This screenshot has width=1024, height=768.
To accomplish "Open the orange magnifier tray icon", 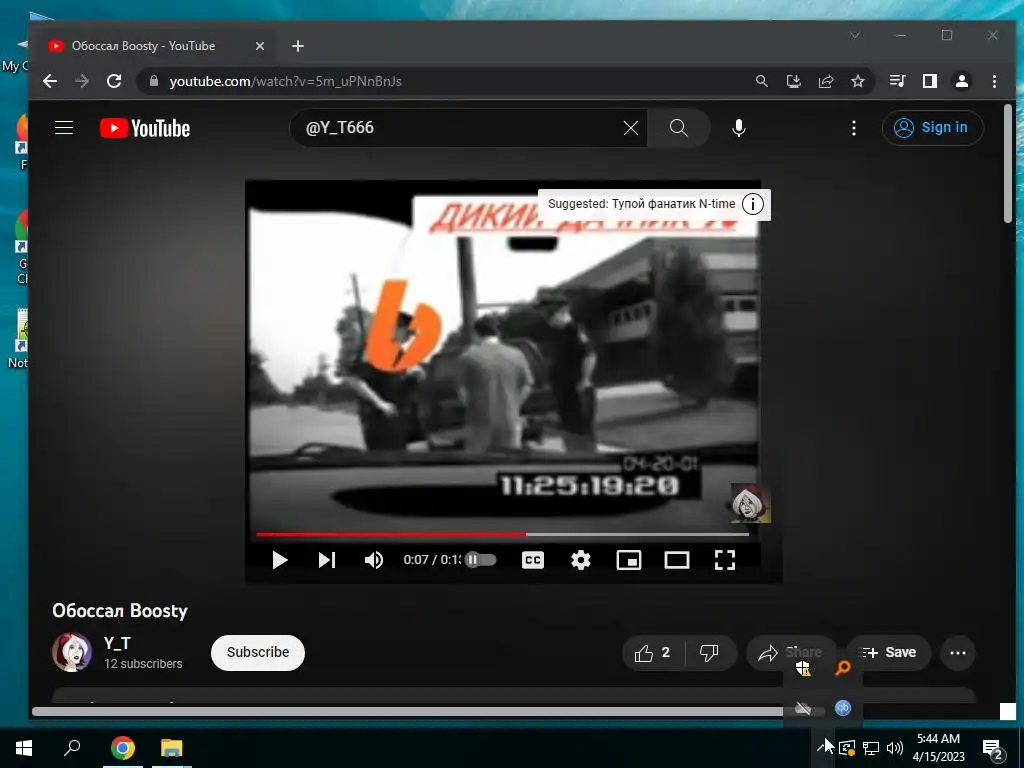I will tap(843, 668).
